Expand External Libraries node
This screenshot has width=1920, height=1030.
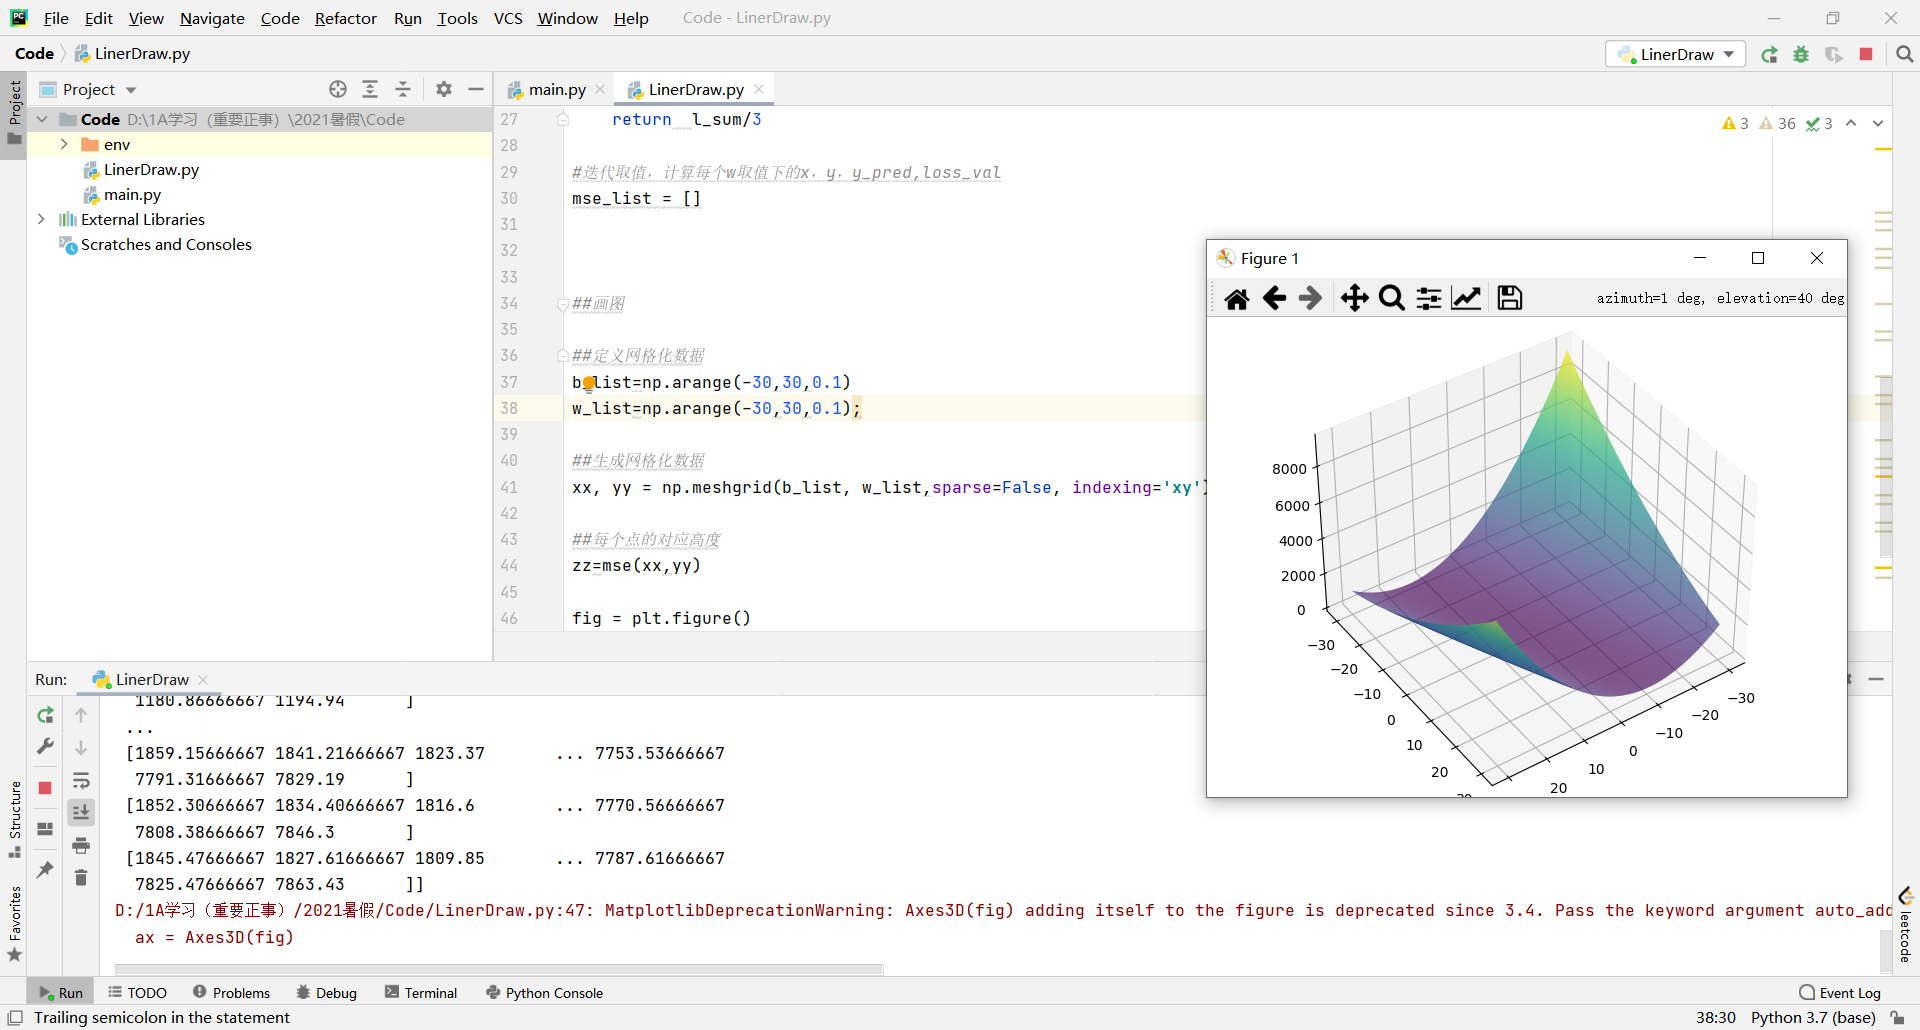pyautogui.click(x=42, y=219)
